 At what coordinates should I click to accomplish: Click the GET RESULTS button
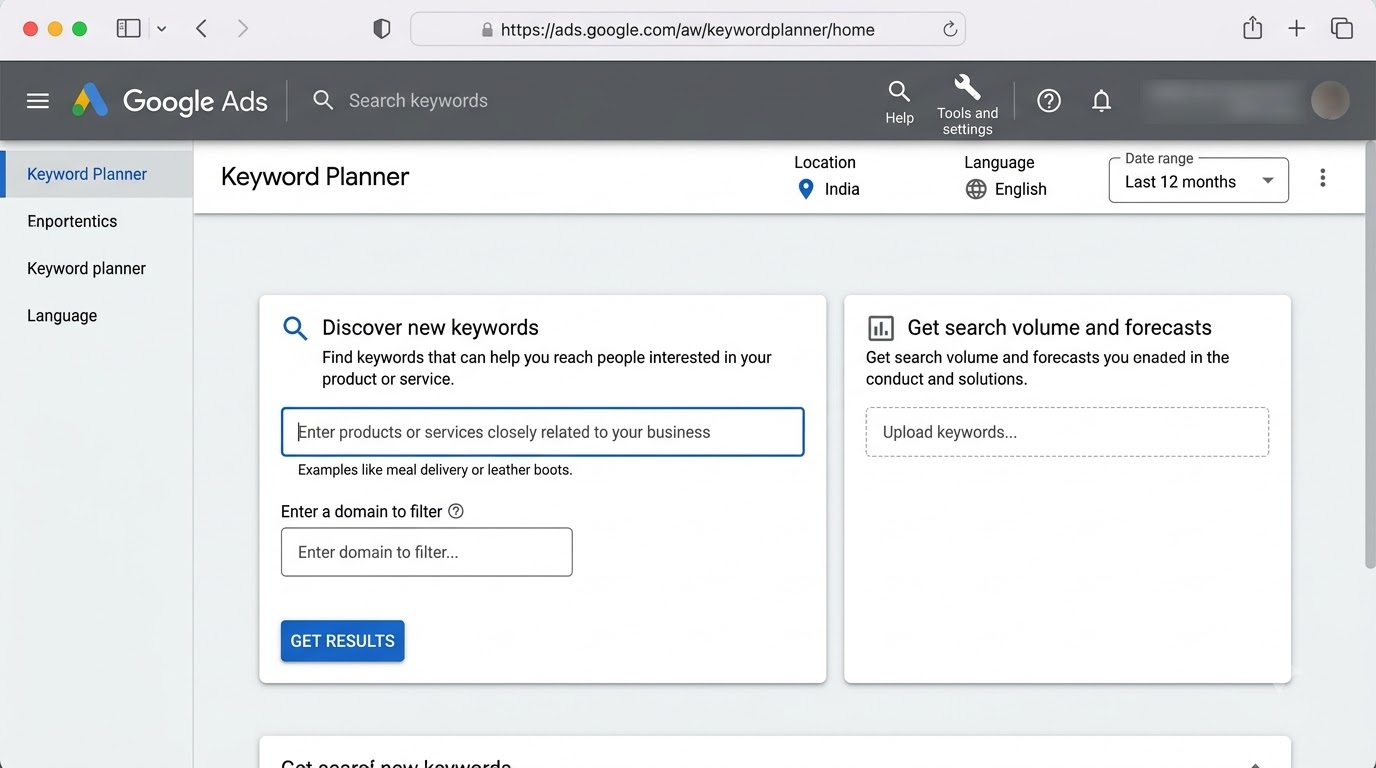342,641
